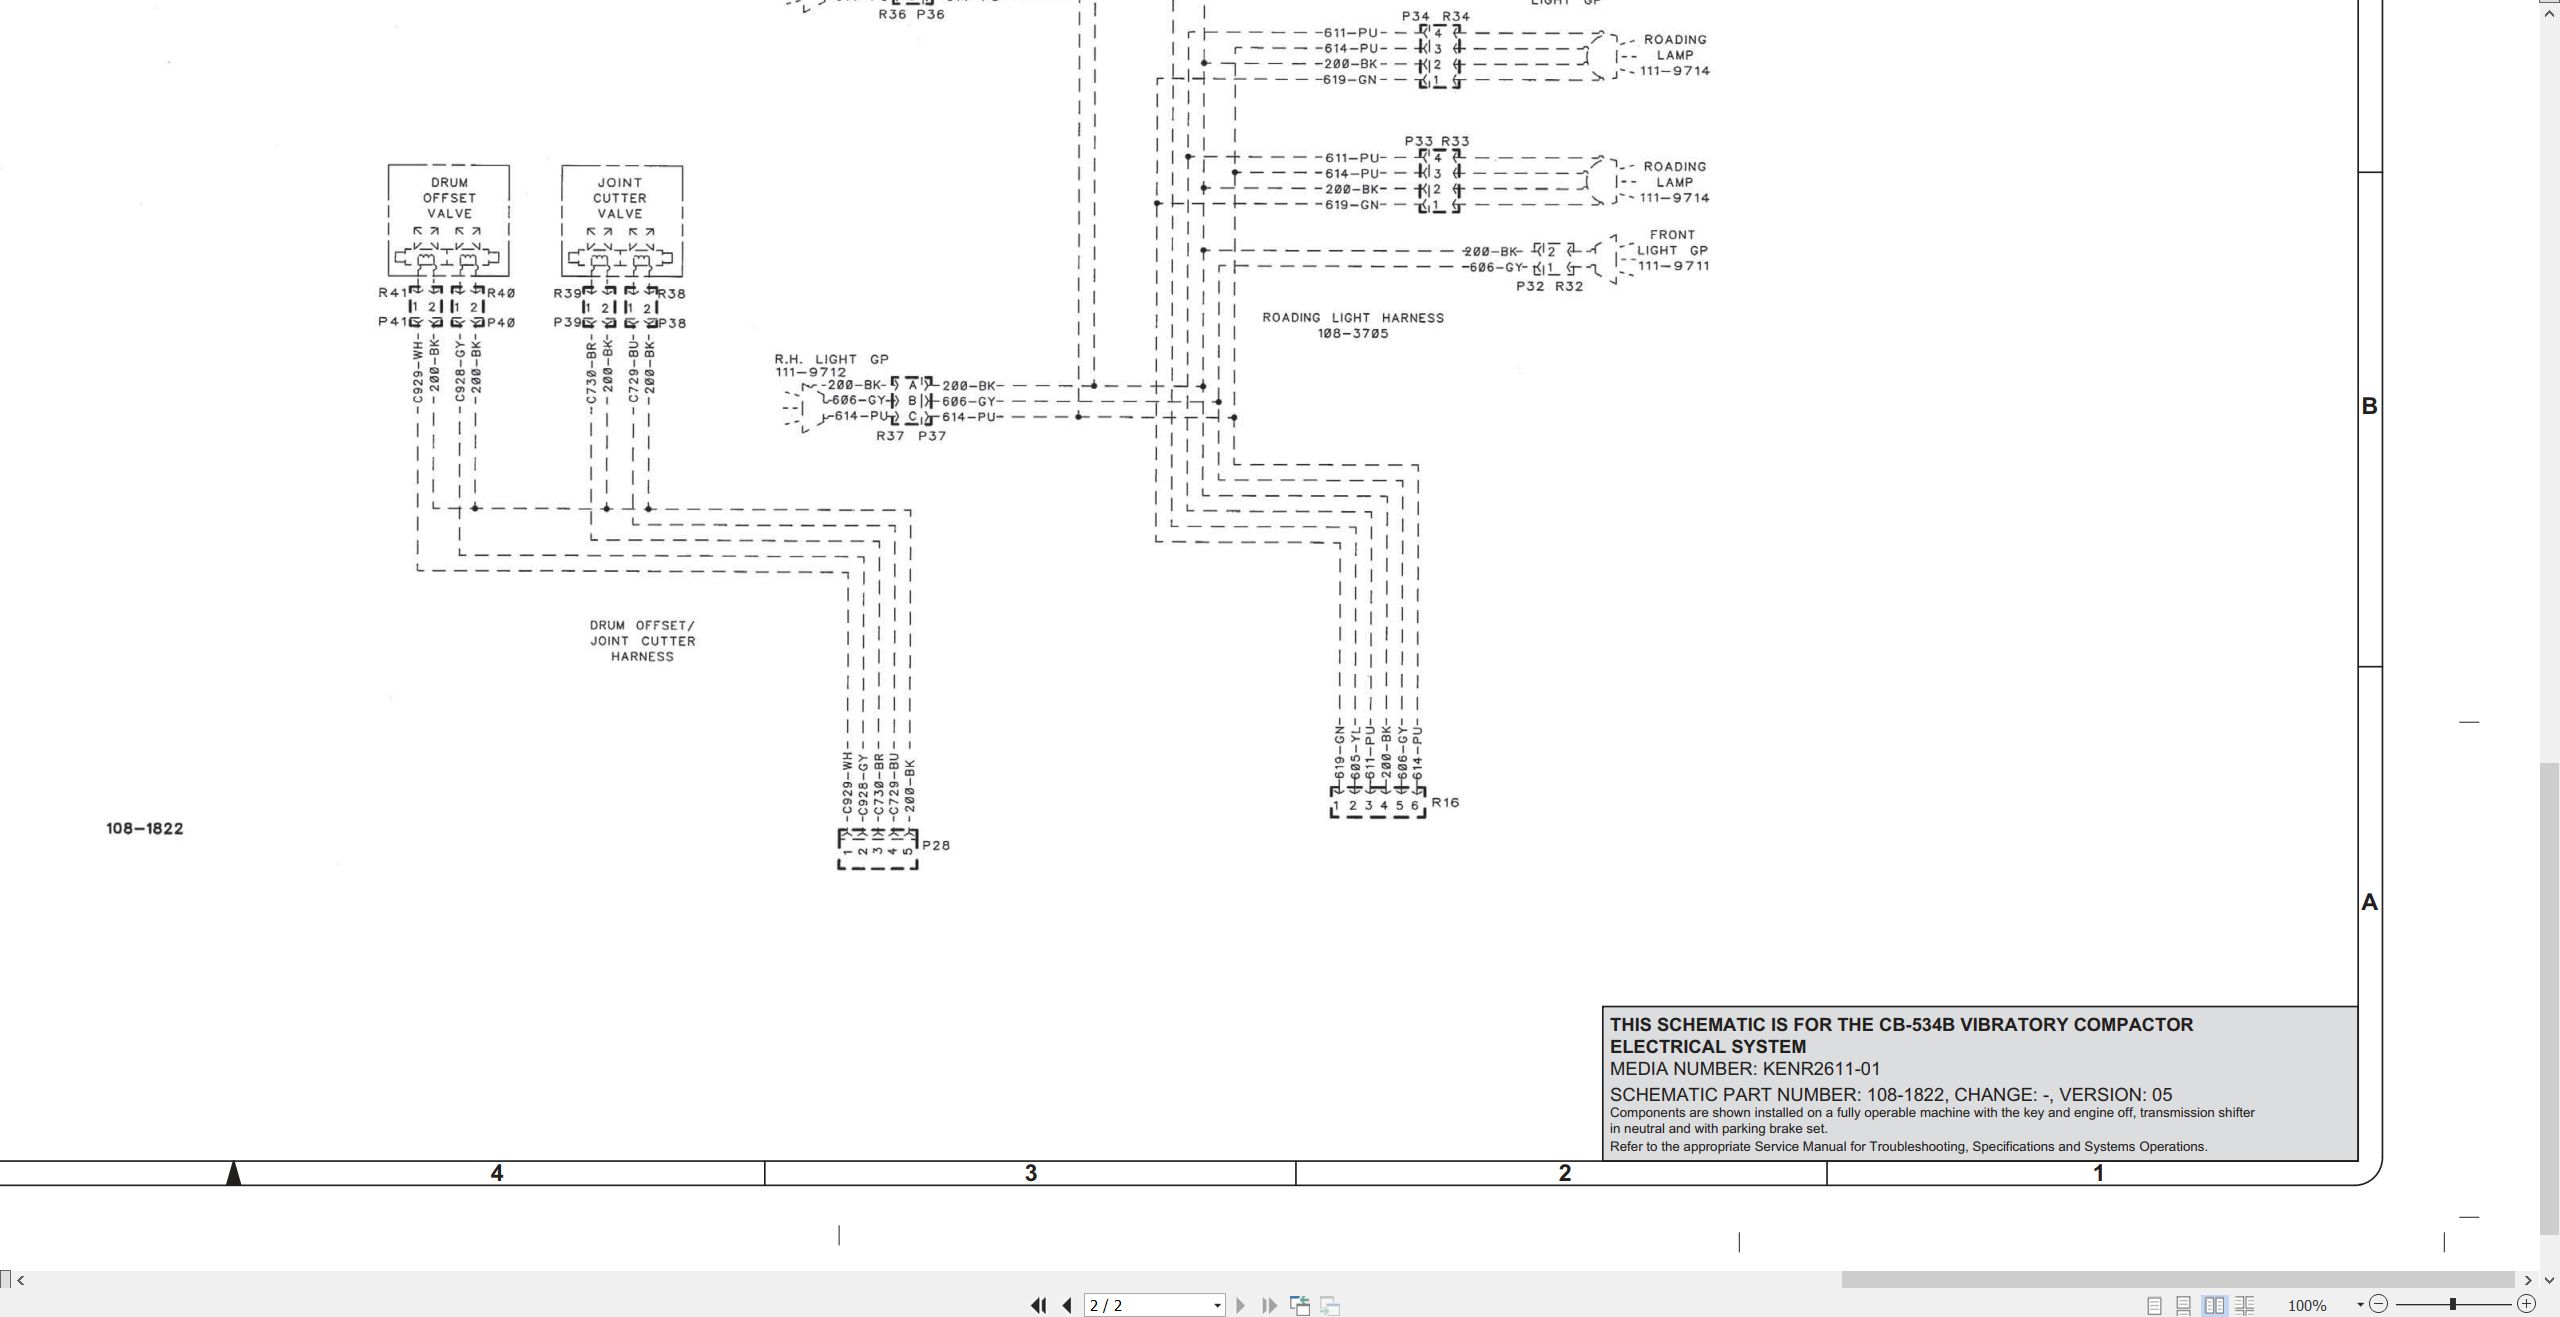Image resolution: width=2560 pixels, height=1317 pixels.
Task: Click the horizontal scroll right arrow
Action: [x=2528, y=1280]
